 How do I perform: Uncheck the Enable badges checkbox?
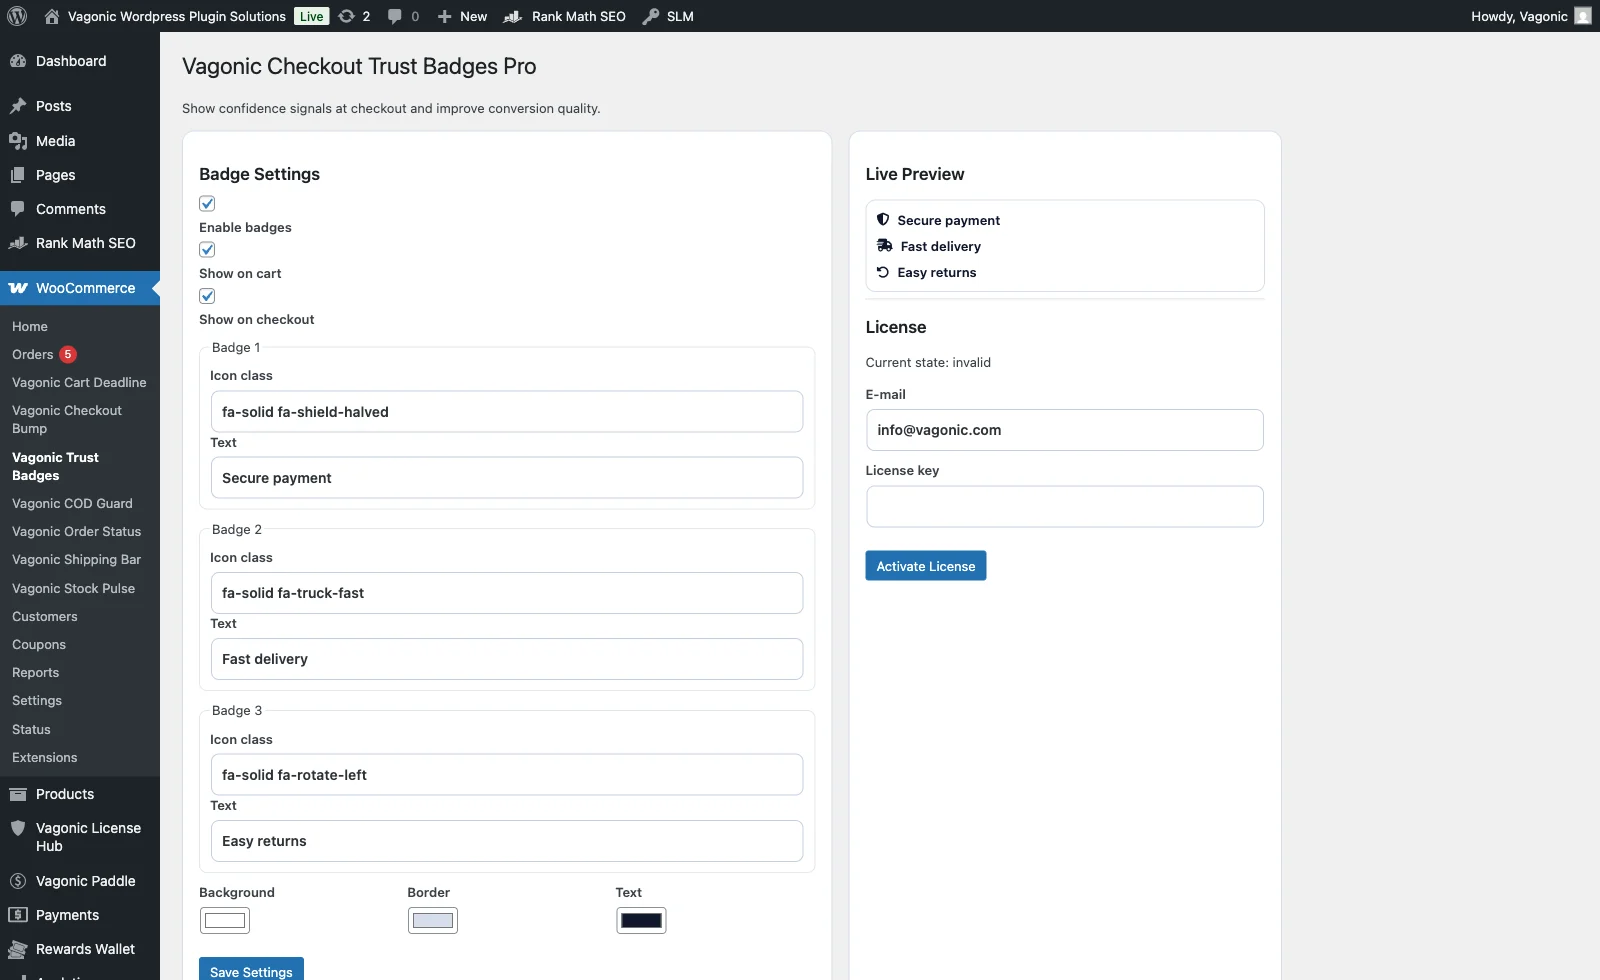pyautogui.click(x=207, y=204)
